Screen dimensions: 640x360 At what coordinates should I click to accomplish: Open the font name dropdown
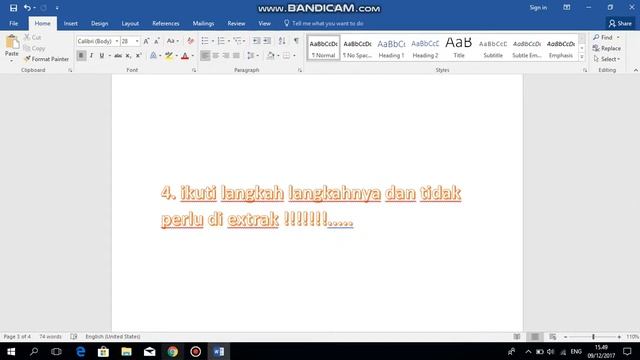tap(117, 41)
